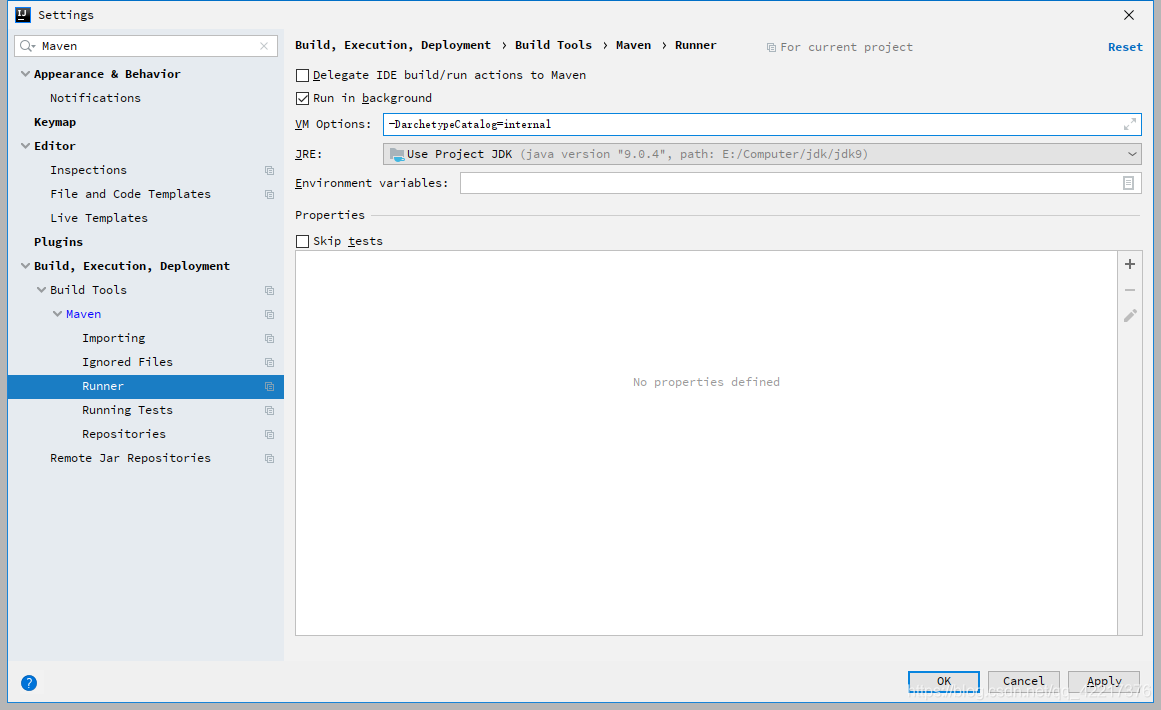Click project-level icon beside Runner
The image size is (1161, 710).
(x=270, y=386)
